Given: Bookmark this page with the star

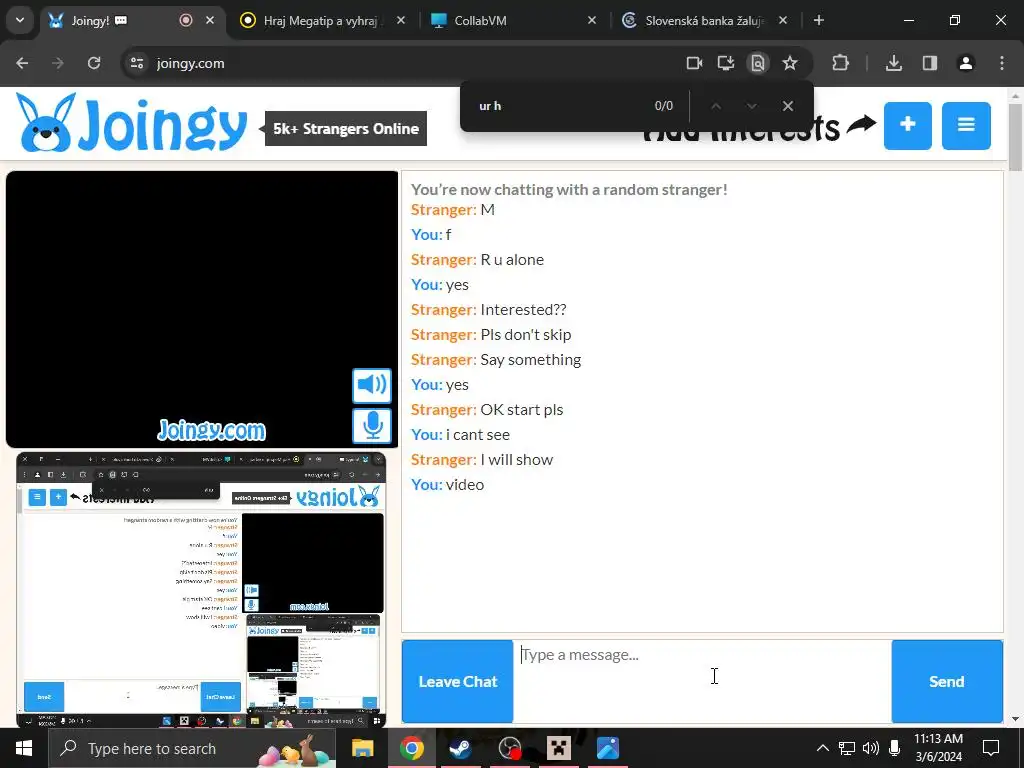Looking at the screenshot, I should click(790, 63).
